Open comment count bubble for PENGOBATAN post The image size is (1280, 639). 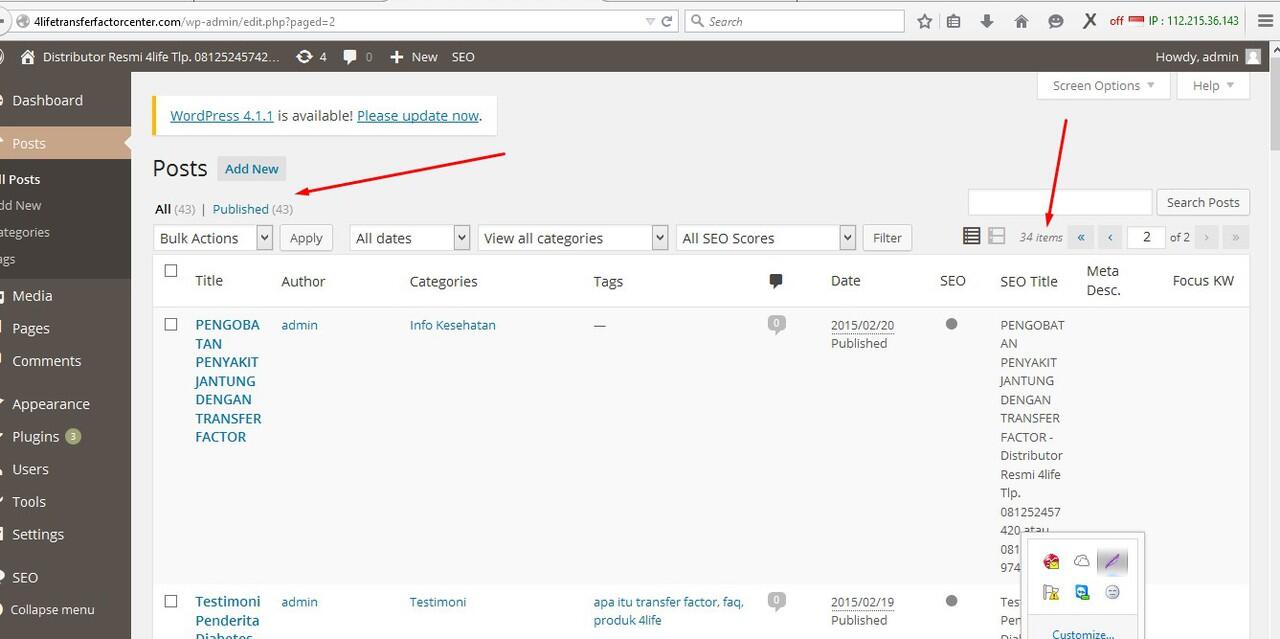pos(776,324)
